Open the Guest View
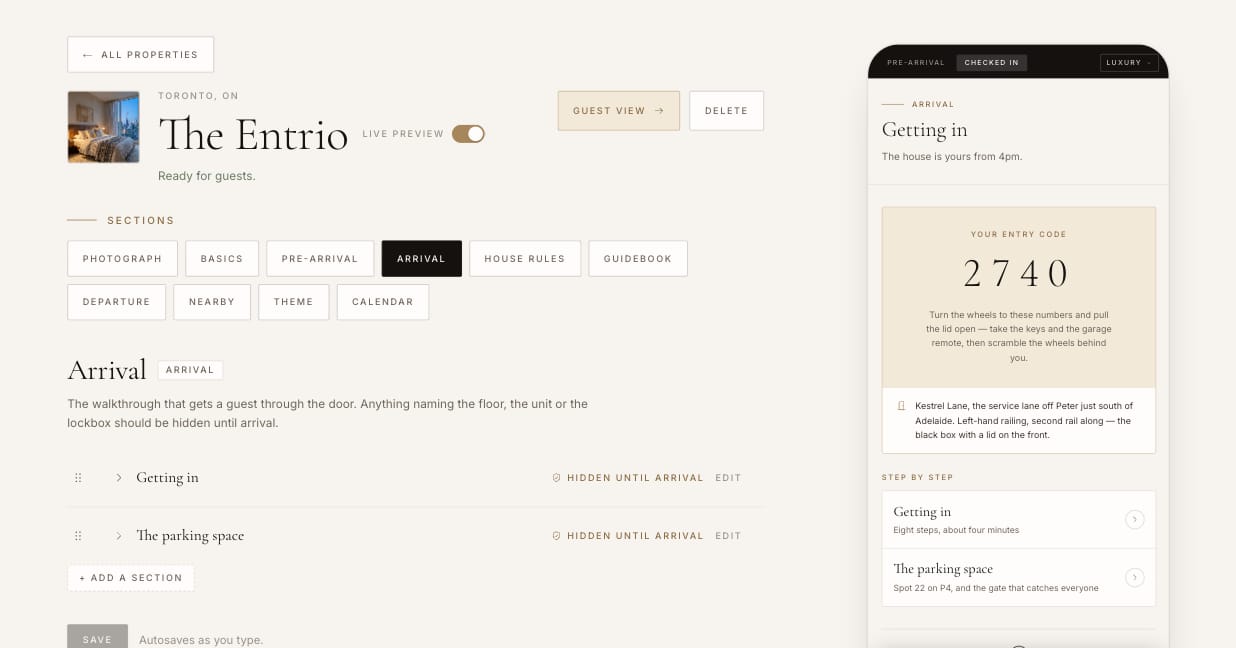 coord(619,111)
